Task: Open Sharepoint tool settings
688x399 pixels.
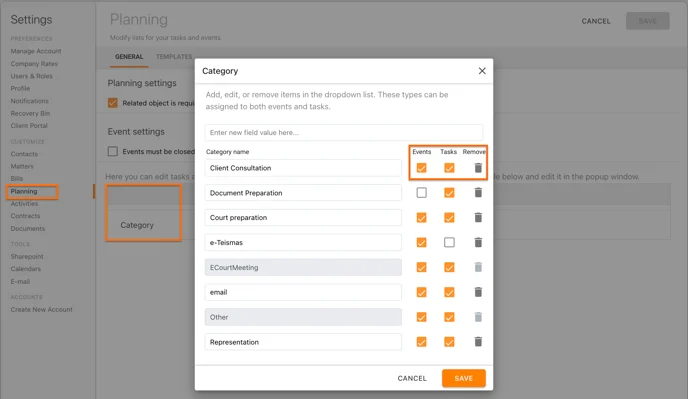Action: pyautogui.click(x=27, y=256)
